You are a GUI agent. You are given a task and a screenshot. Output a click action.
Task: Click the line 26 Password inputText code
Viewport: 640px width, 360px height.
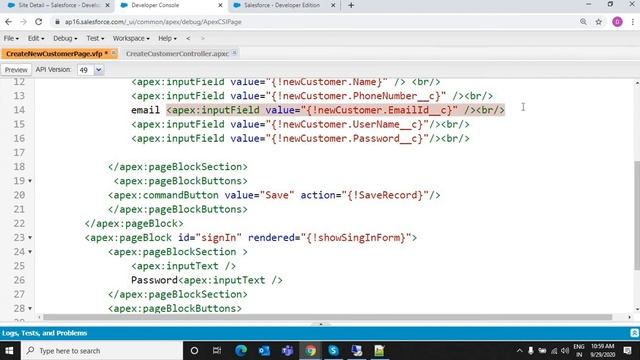(207, 280)
